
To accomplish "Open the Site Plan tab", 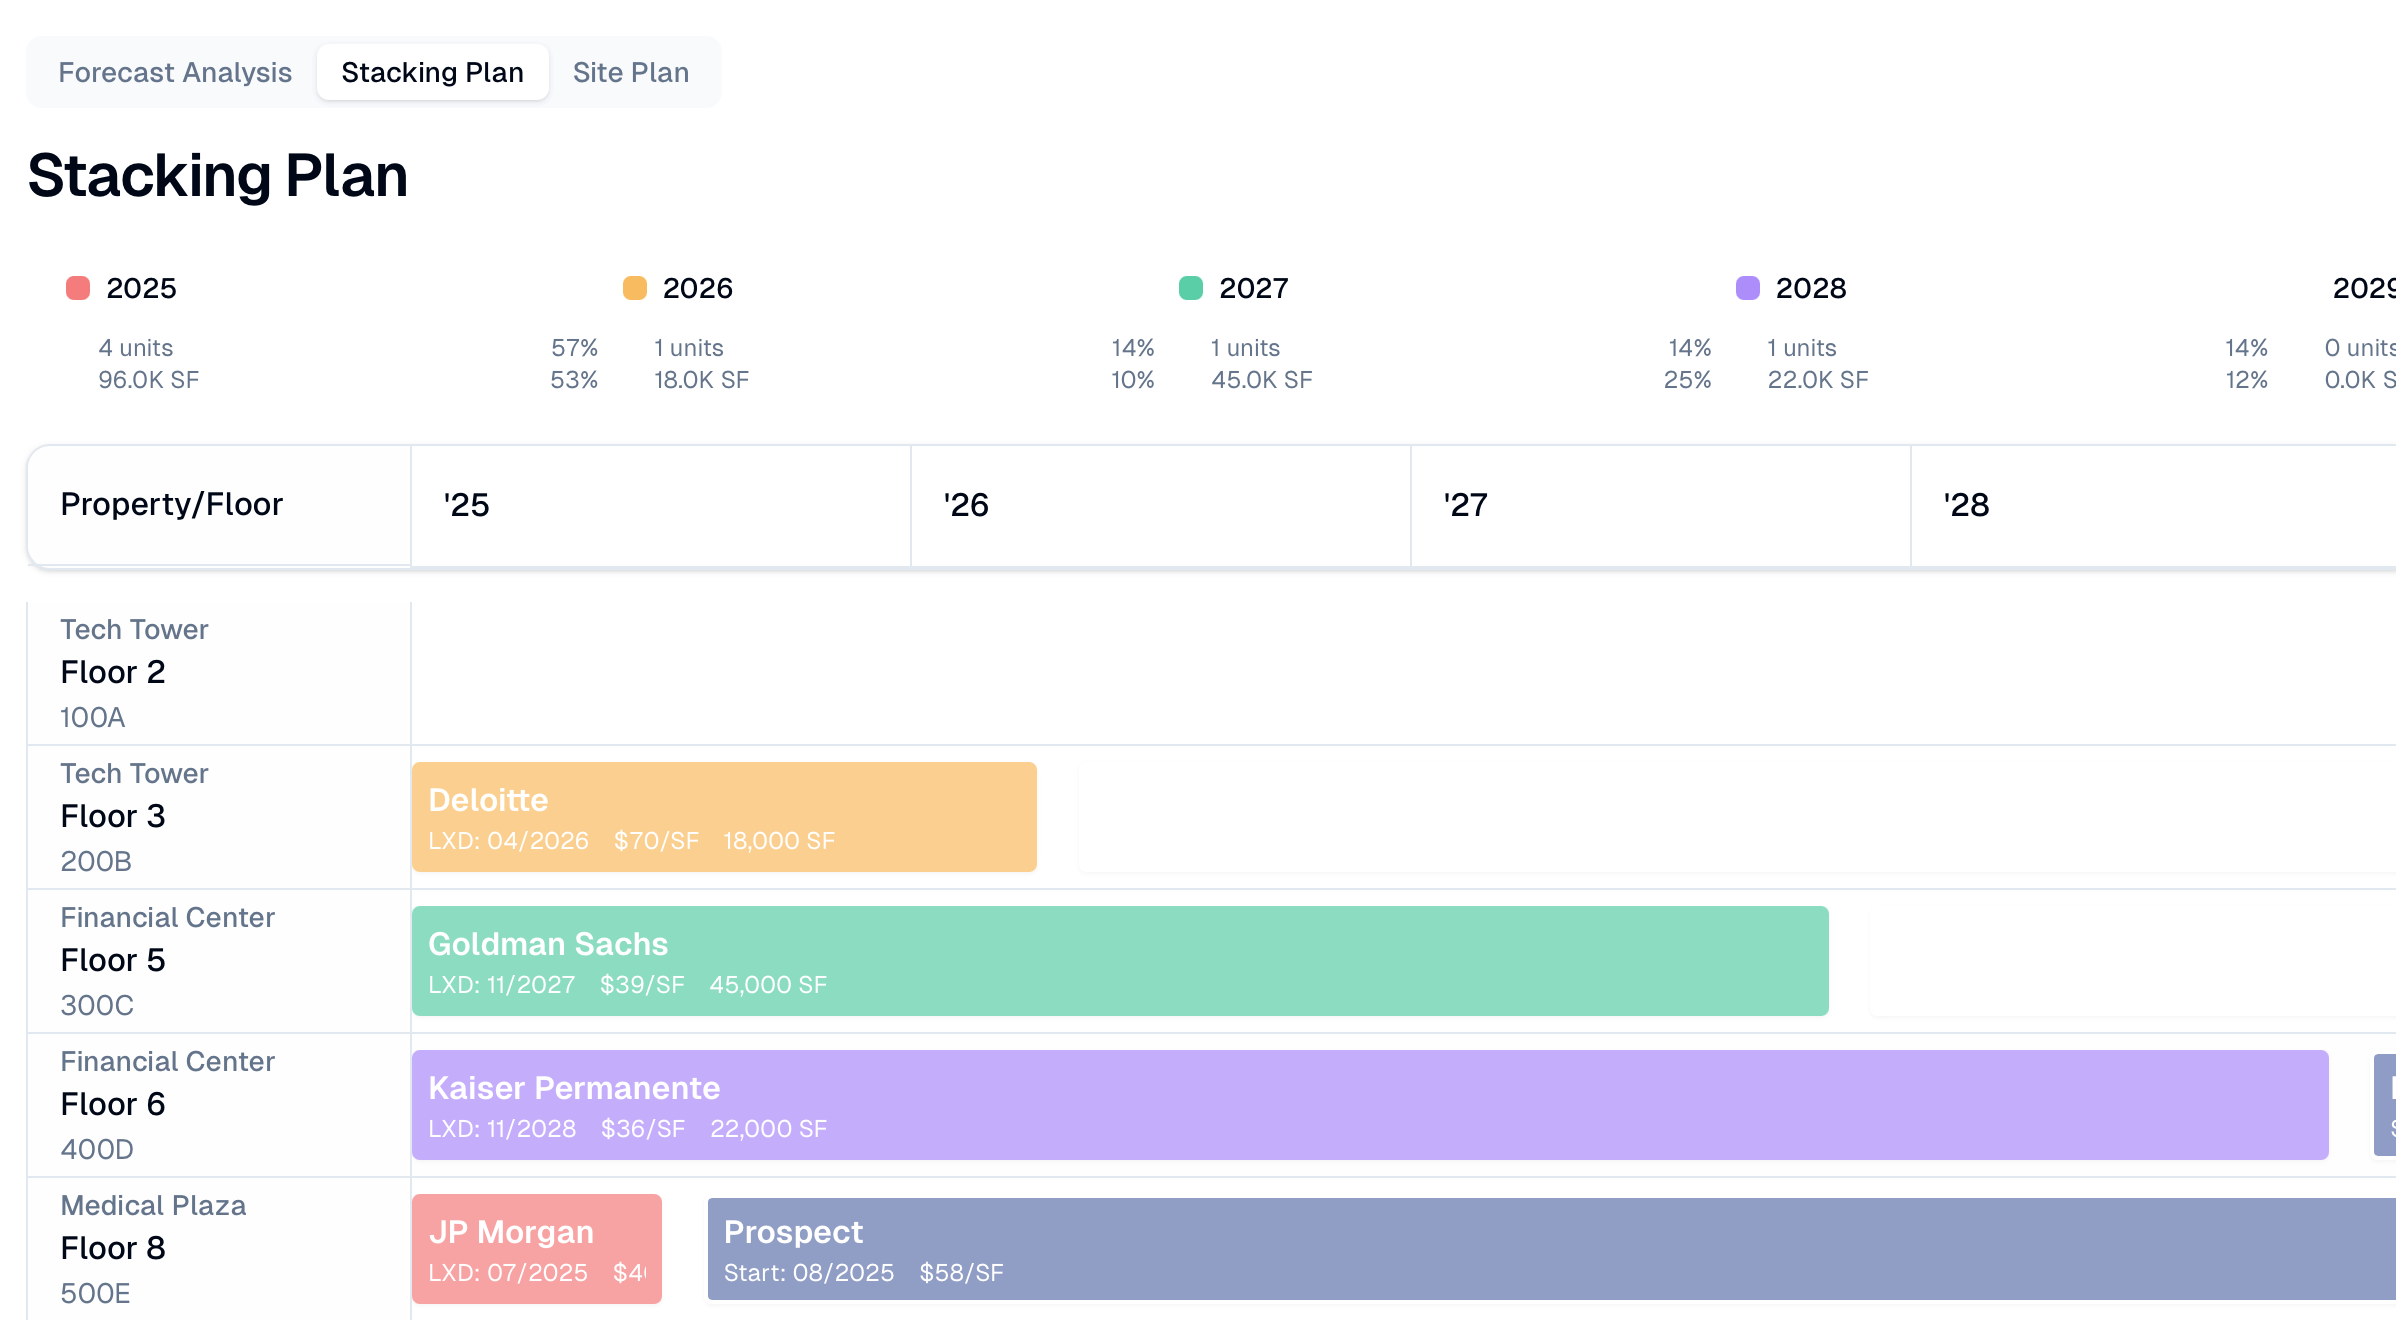I will [631, 72].
